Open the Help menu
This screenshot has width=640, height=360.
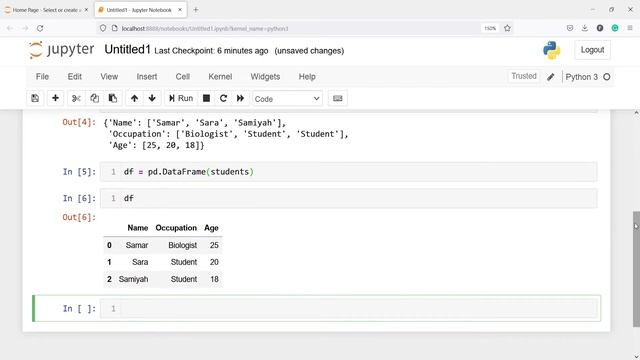coord(307,77)
